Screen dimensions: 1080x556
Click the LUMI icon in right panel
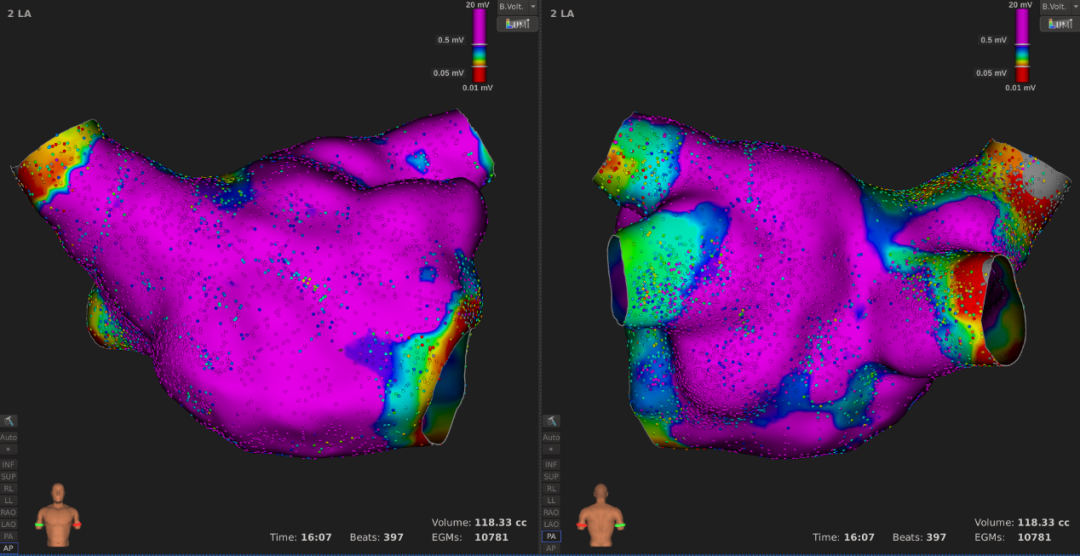point(1058,24)
